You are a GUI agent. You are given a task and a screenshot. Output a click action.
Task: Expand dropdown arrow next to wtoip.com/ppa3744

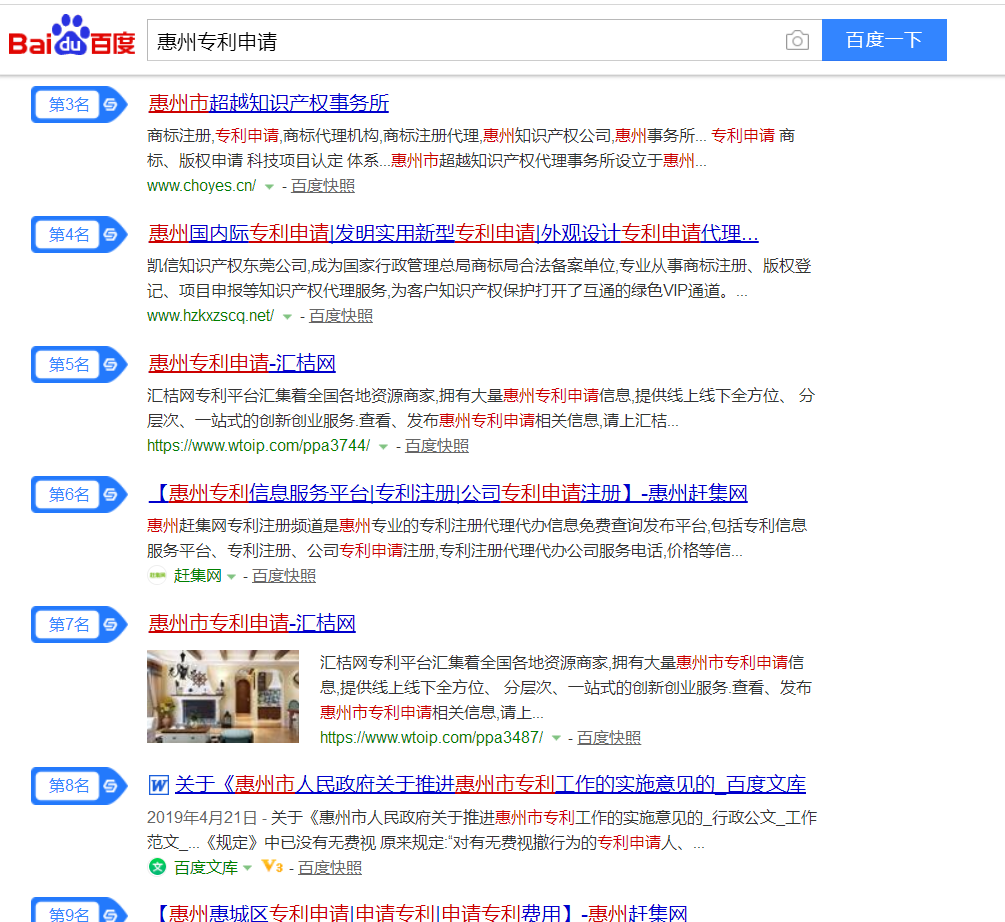[383, 447]
